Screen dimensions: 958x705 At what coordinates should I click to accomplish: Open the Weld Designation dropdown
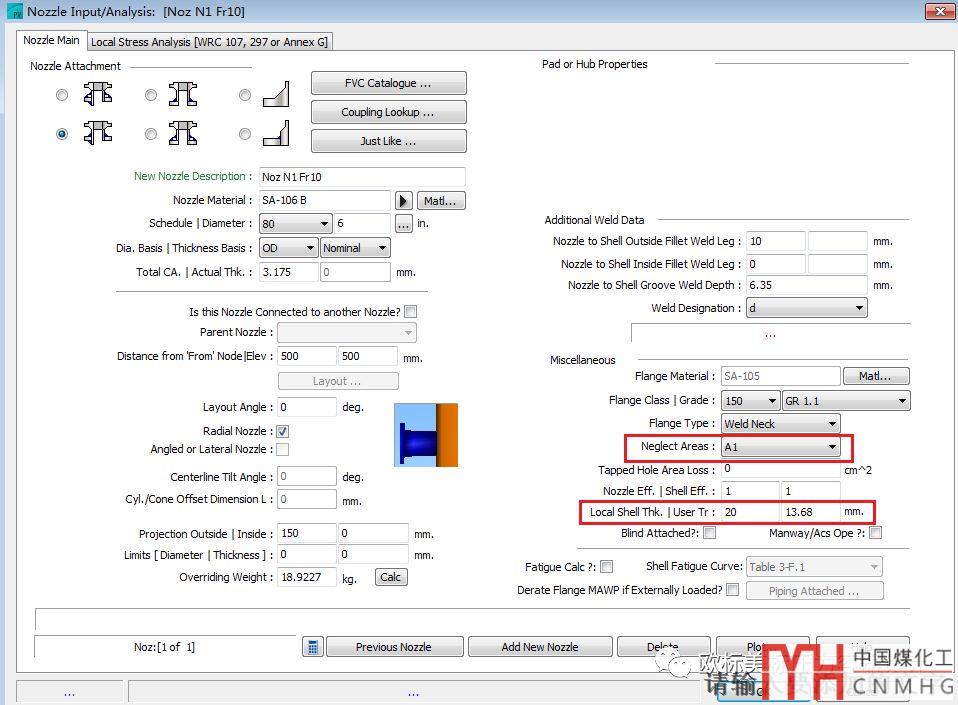(807, 308)
